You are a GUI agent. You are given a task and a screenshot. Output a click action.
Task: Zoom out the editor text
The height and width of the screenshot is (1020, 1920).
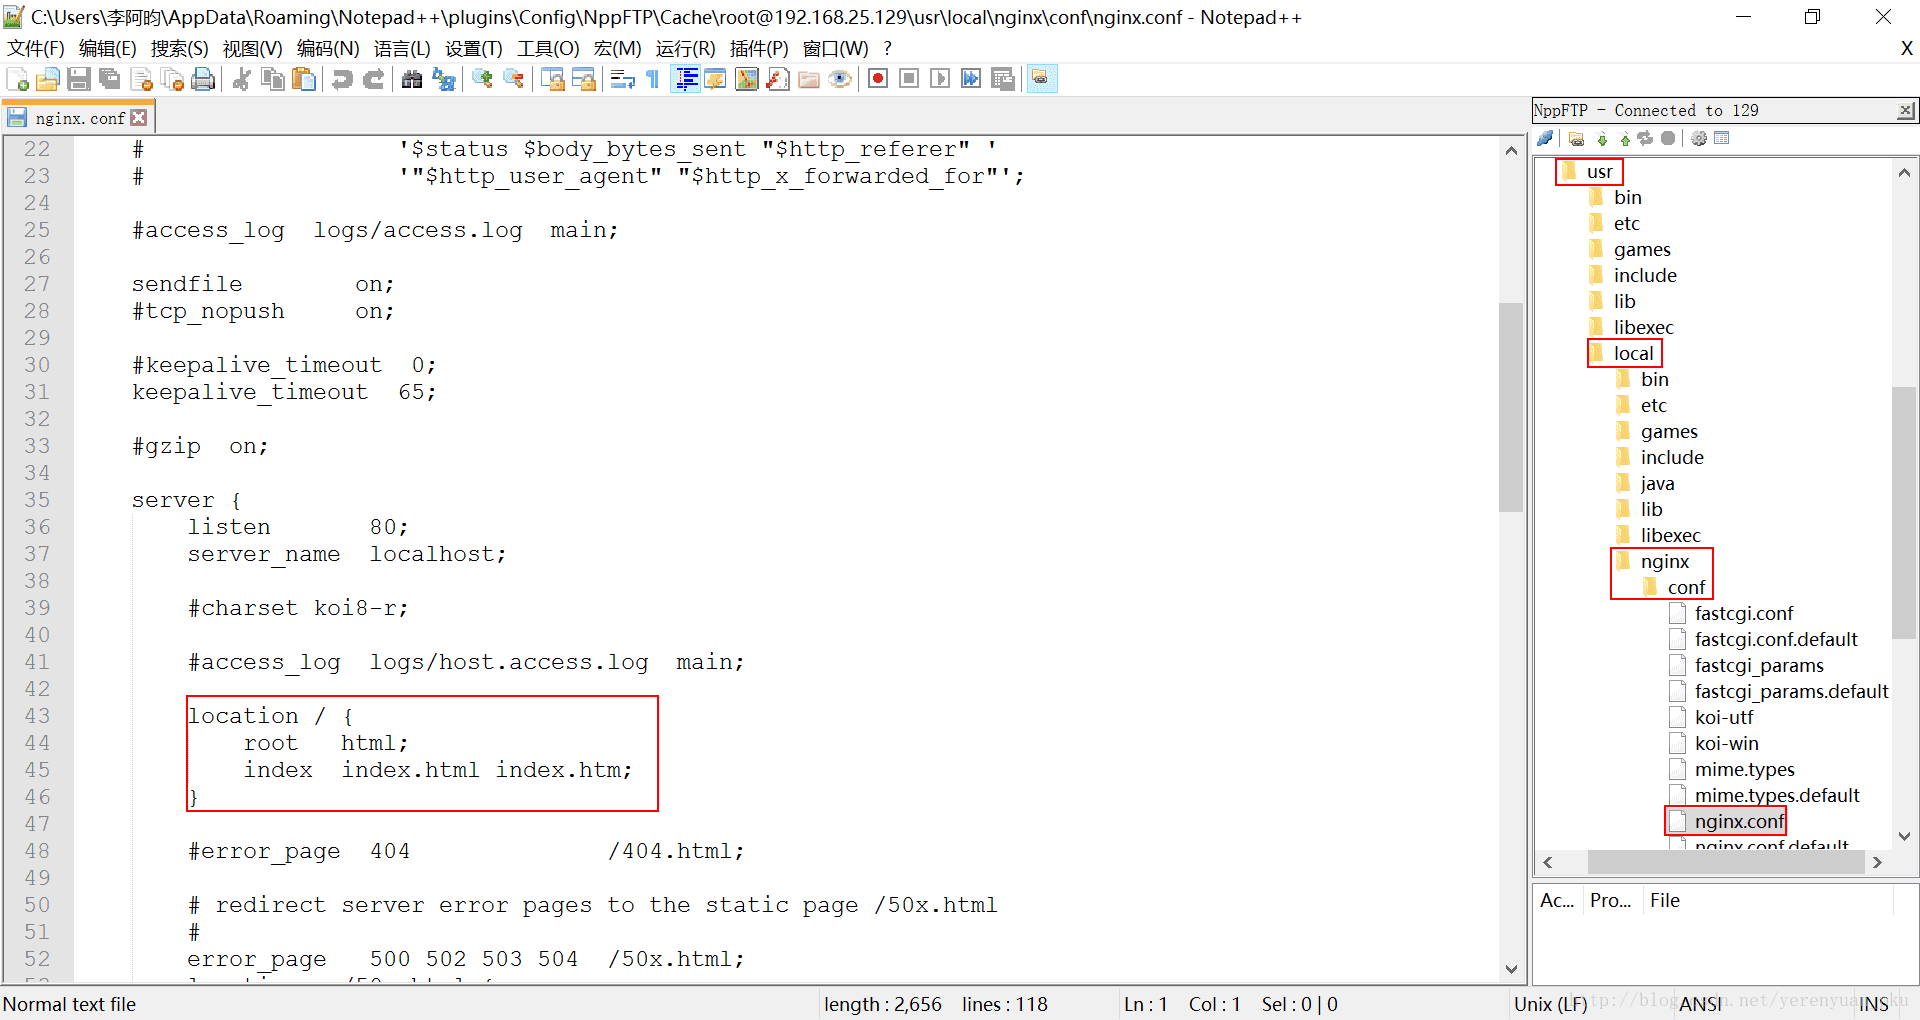(513, 79)
